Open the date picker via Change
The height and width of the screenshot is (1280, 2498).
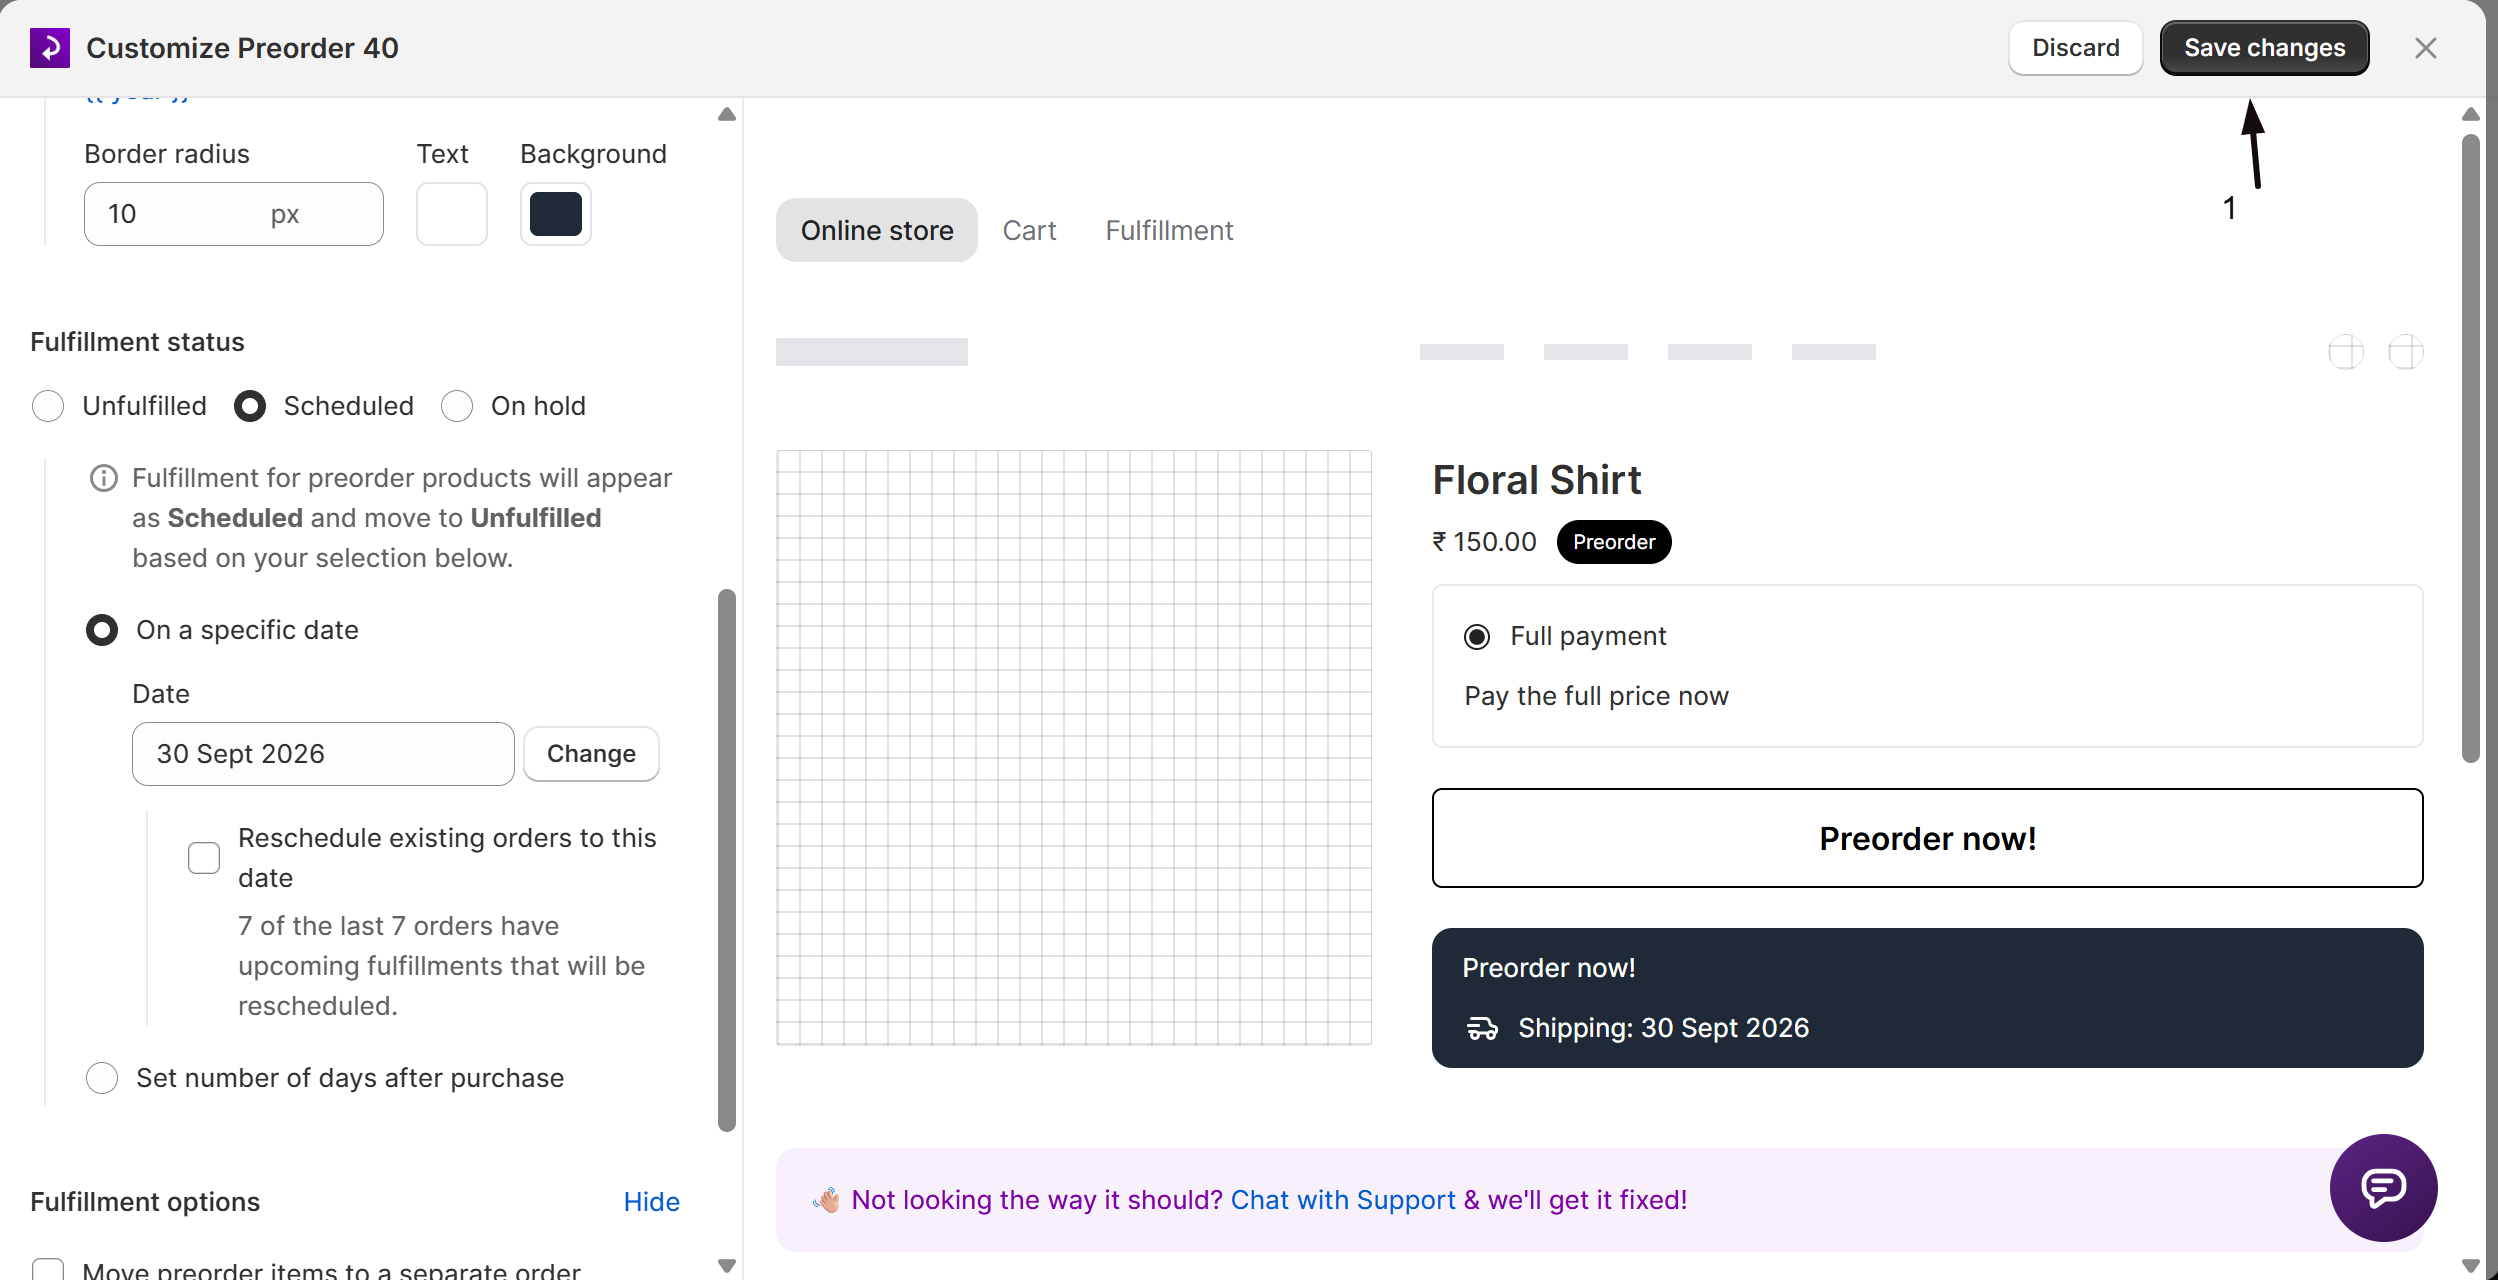[591, 754]
